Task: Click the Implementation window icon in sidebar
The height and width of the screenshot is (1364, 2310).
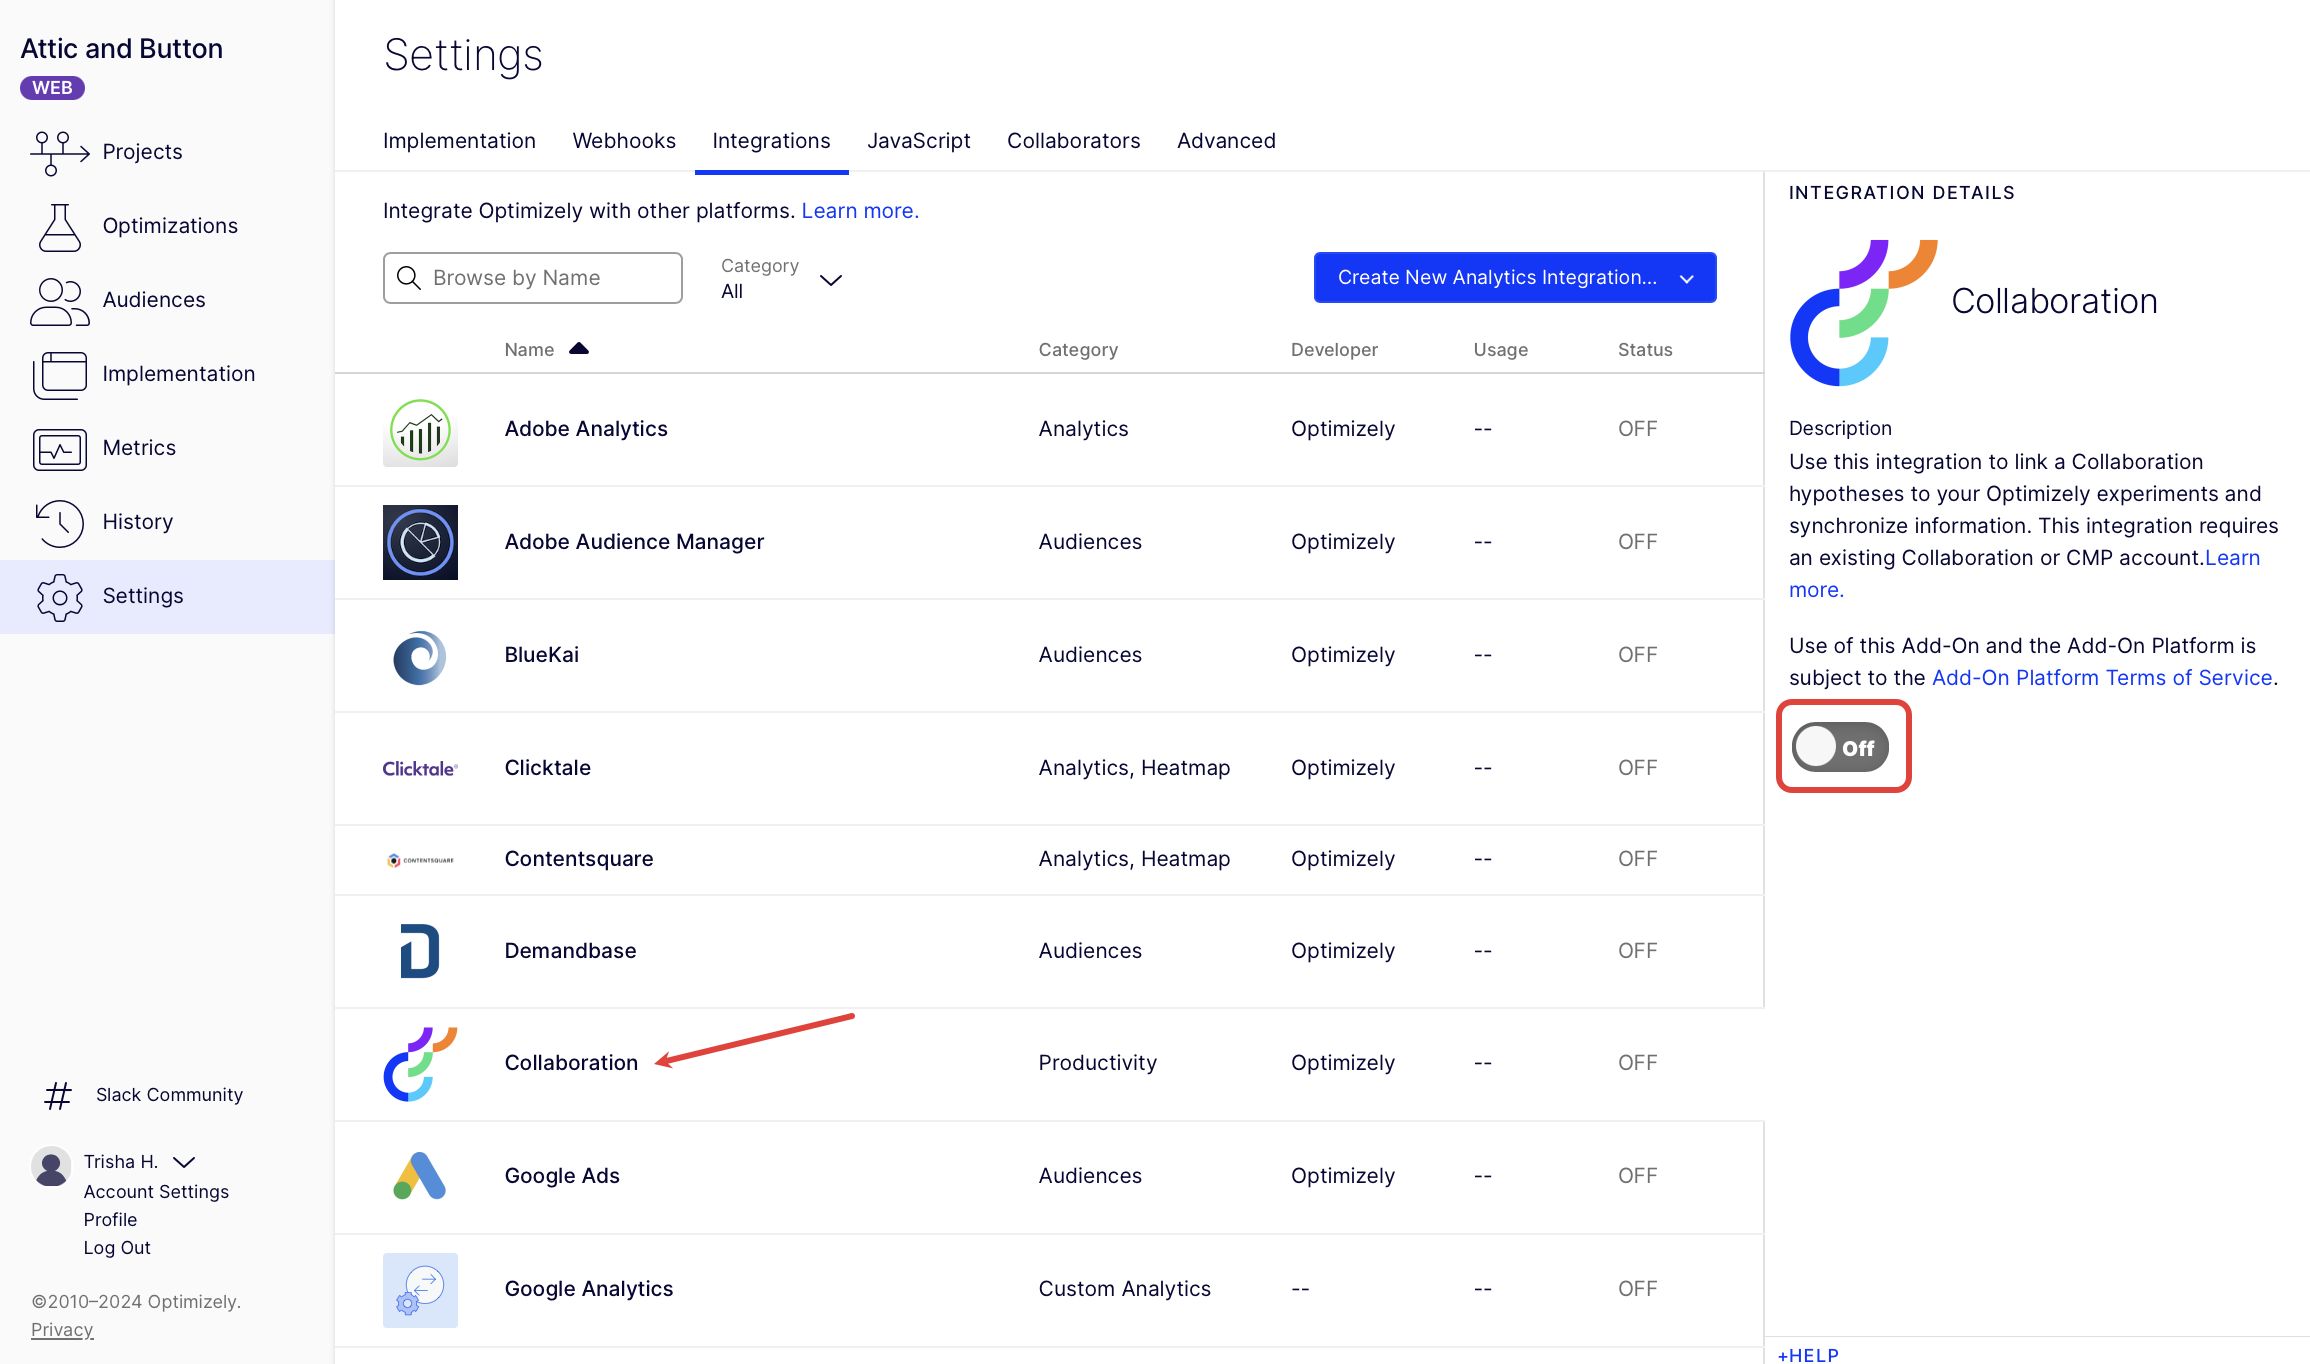Action: coord(60,374)
